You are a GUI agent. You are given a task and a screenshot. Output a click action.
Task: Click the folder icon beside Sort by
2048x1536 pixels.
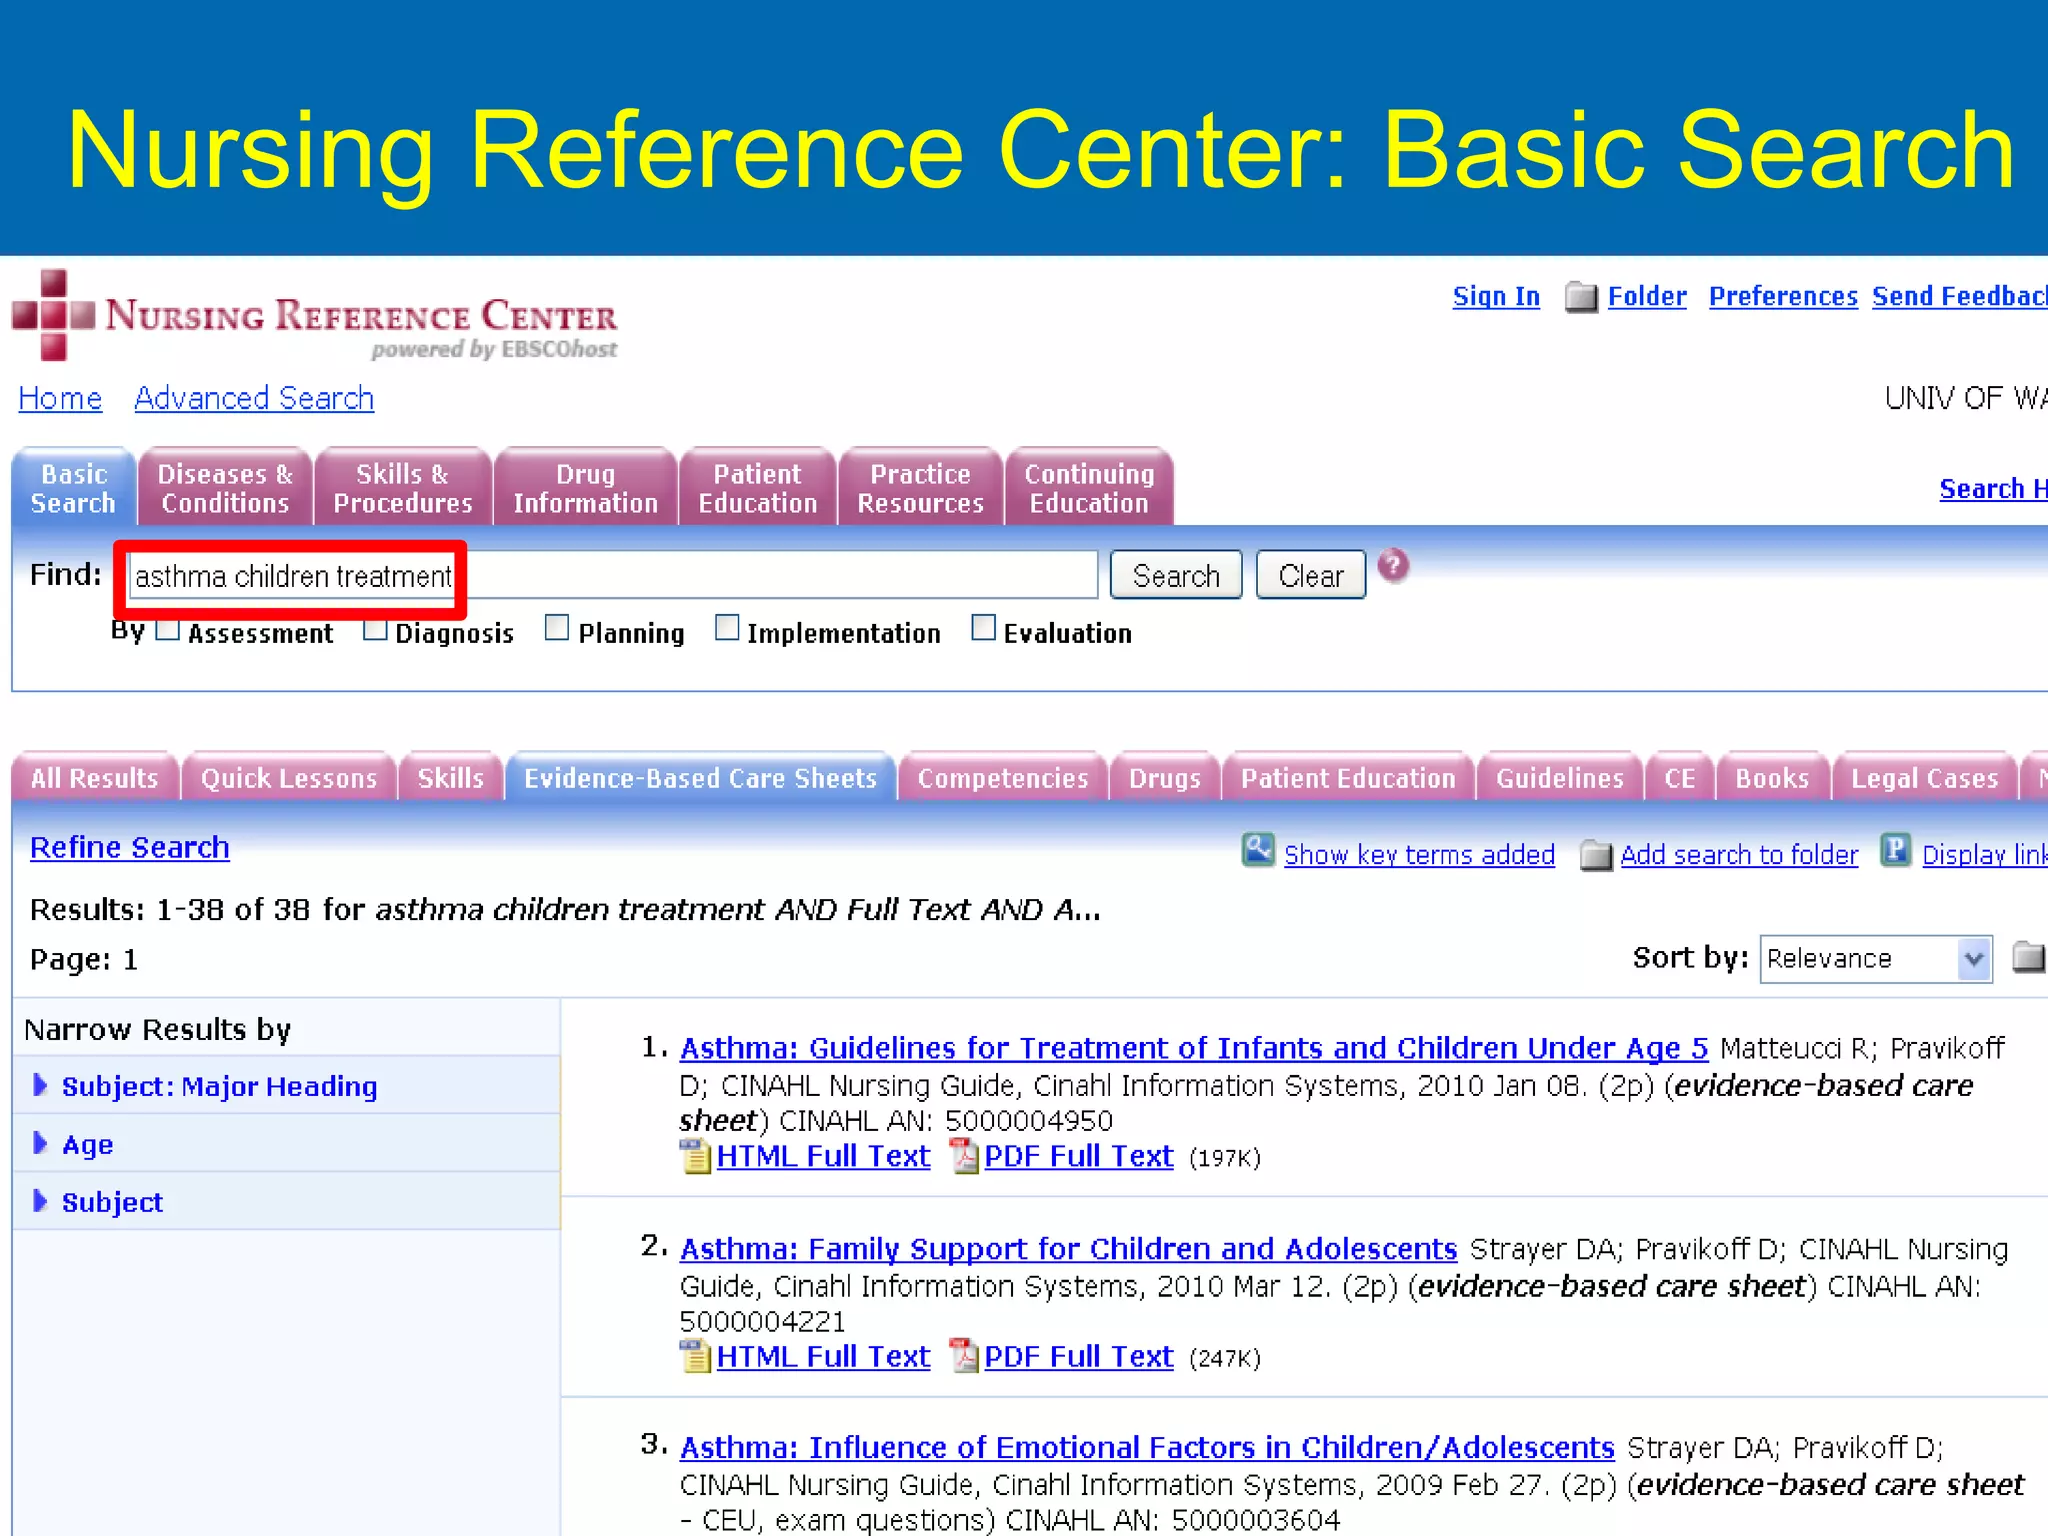2029,957
